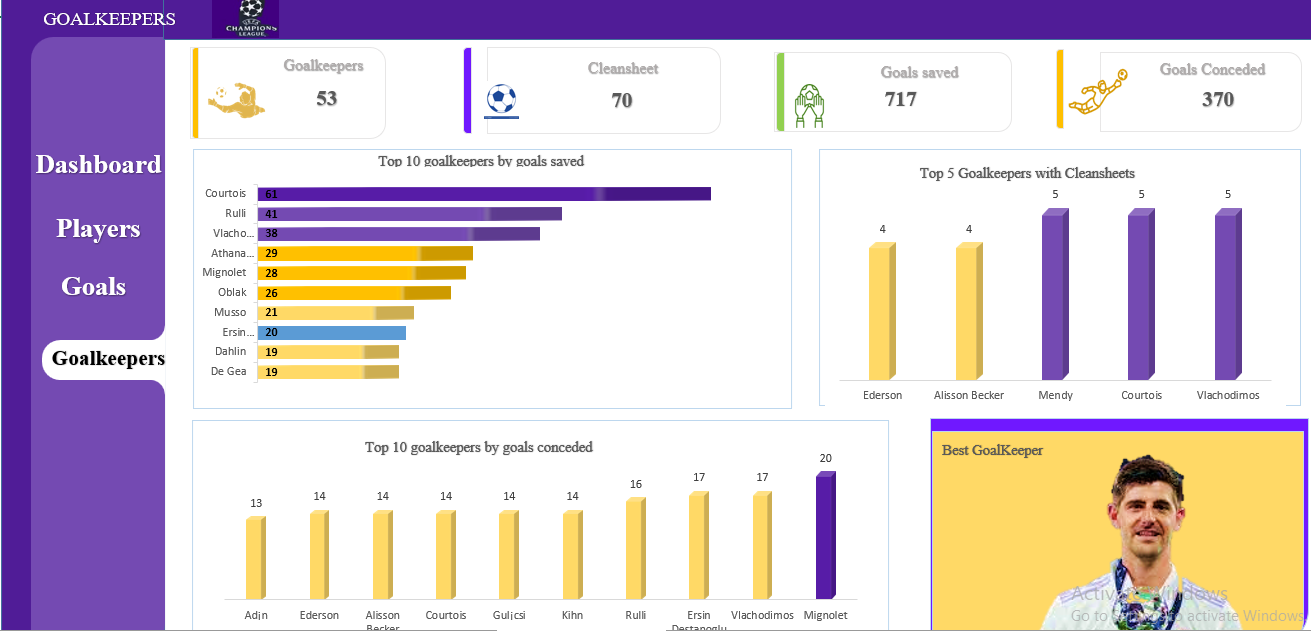Click the Mendy axis label
This screenshot has width=1311, height=631.
point(1055,395)
